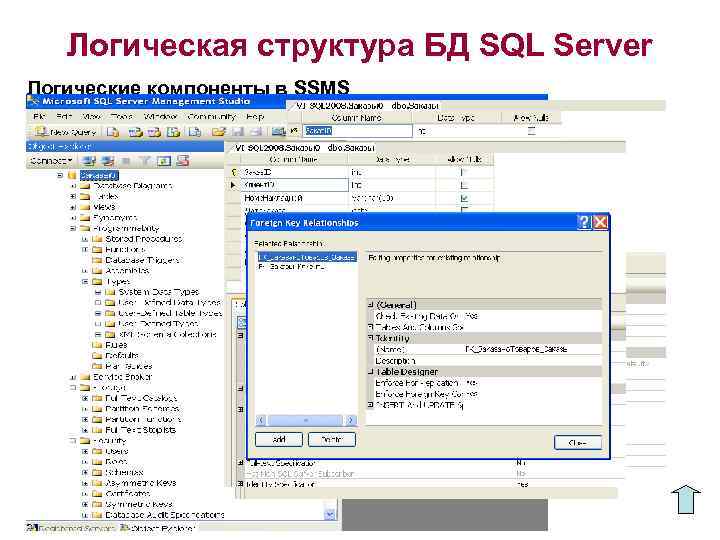The image size is (720, 540).
Task: Click the Views folder icon
Action: [85, 207]
